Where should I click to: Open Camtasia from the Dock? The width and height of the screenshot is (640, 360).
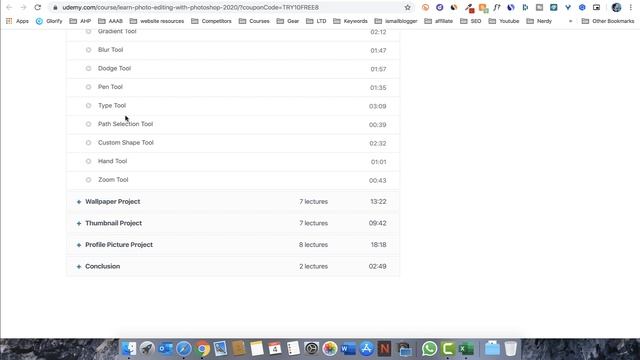click(x=448, y=349)
